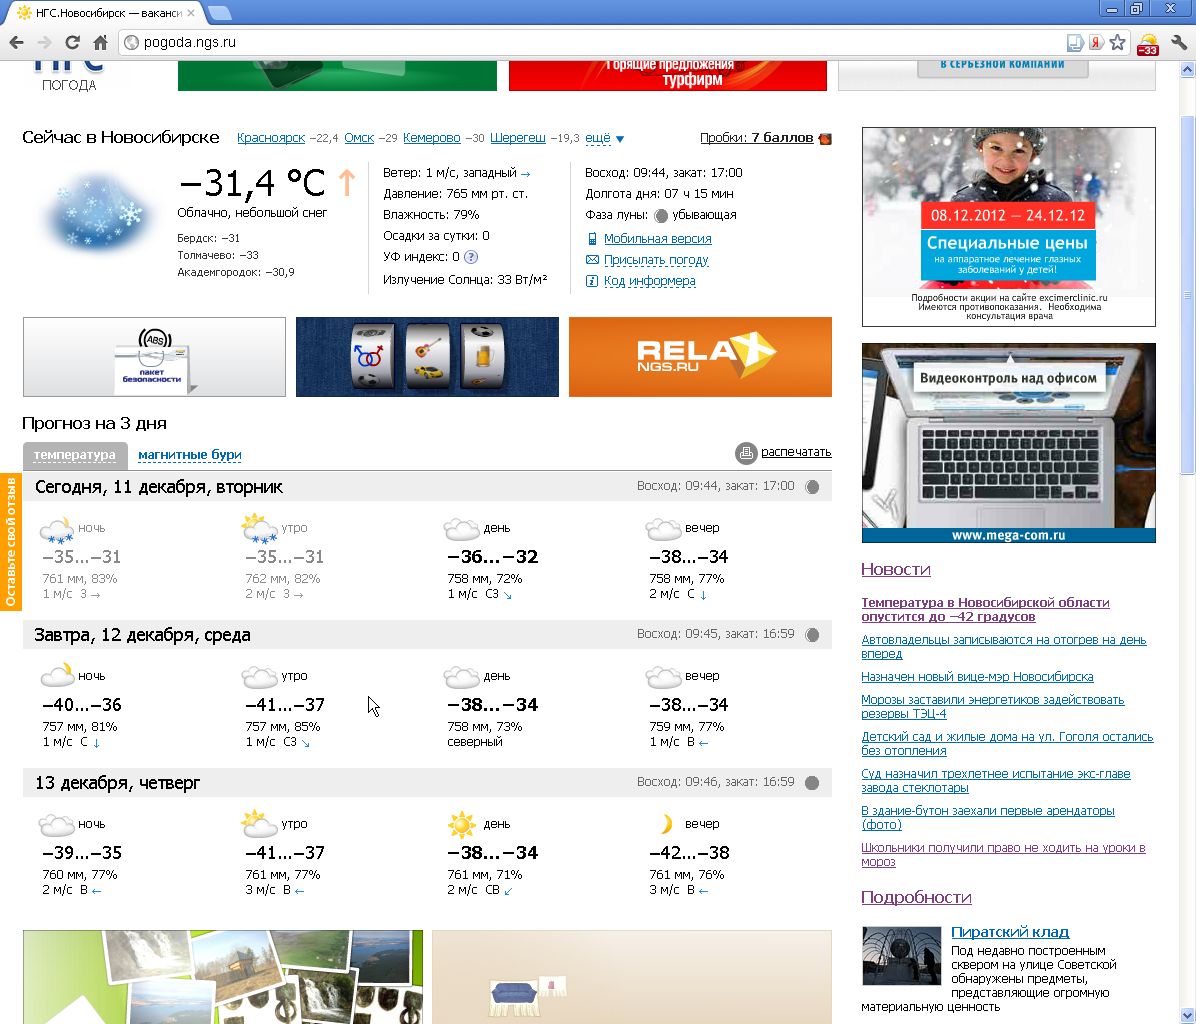
Task: Click the 'Пиратский клад' article thumbnail
Action: click(901, 956)
